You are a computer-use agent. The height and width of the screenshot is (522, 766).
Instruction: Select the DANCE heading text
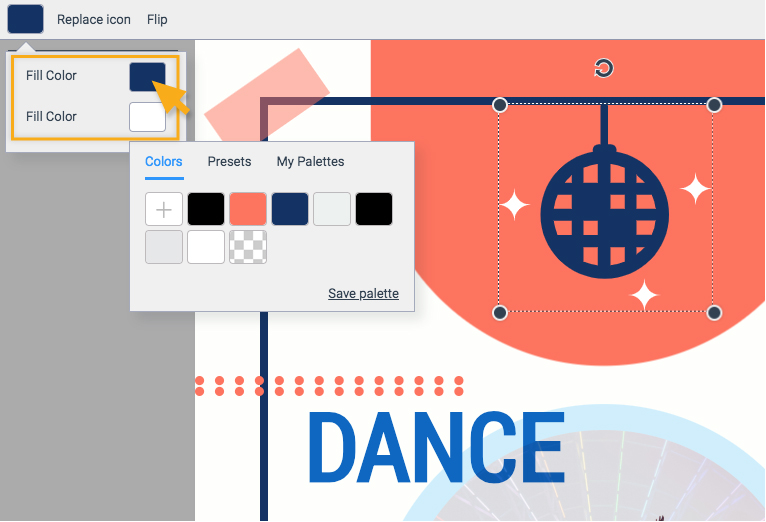(x=436, y=448)
